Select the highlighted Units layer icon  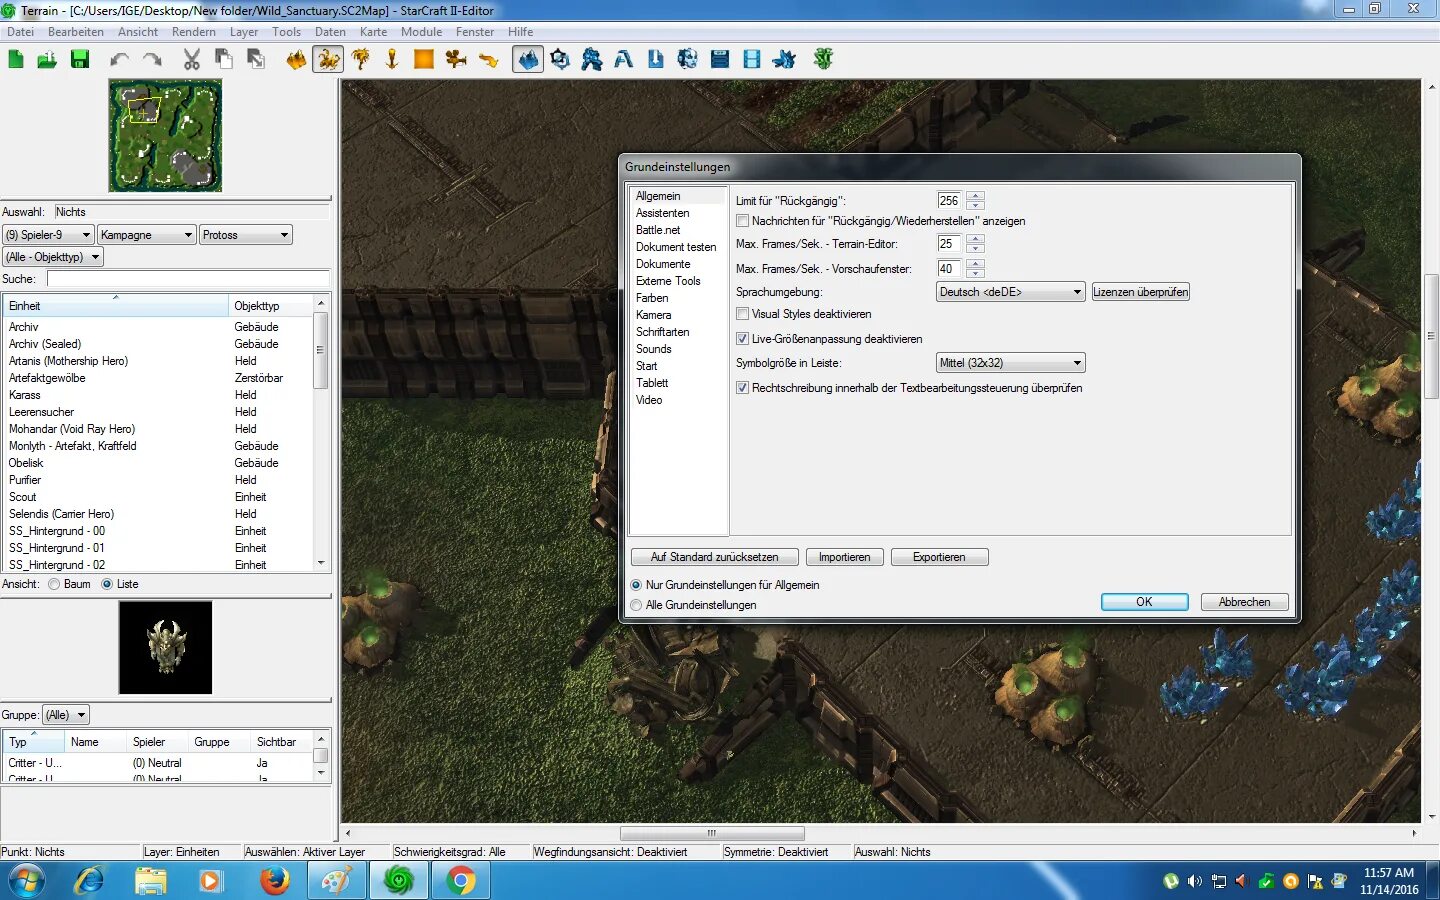pyautogui.click(x=328, y=60)
